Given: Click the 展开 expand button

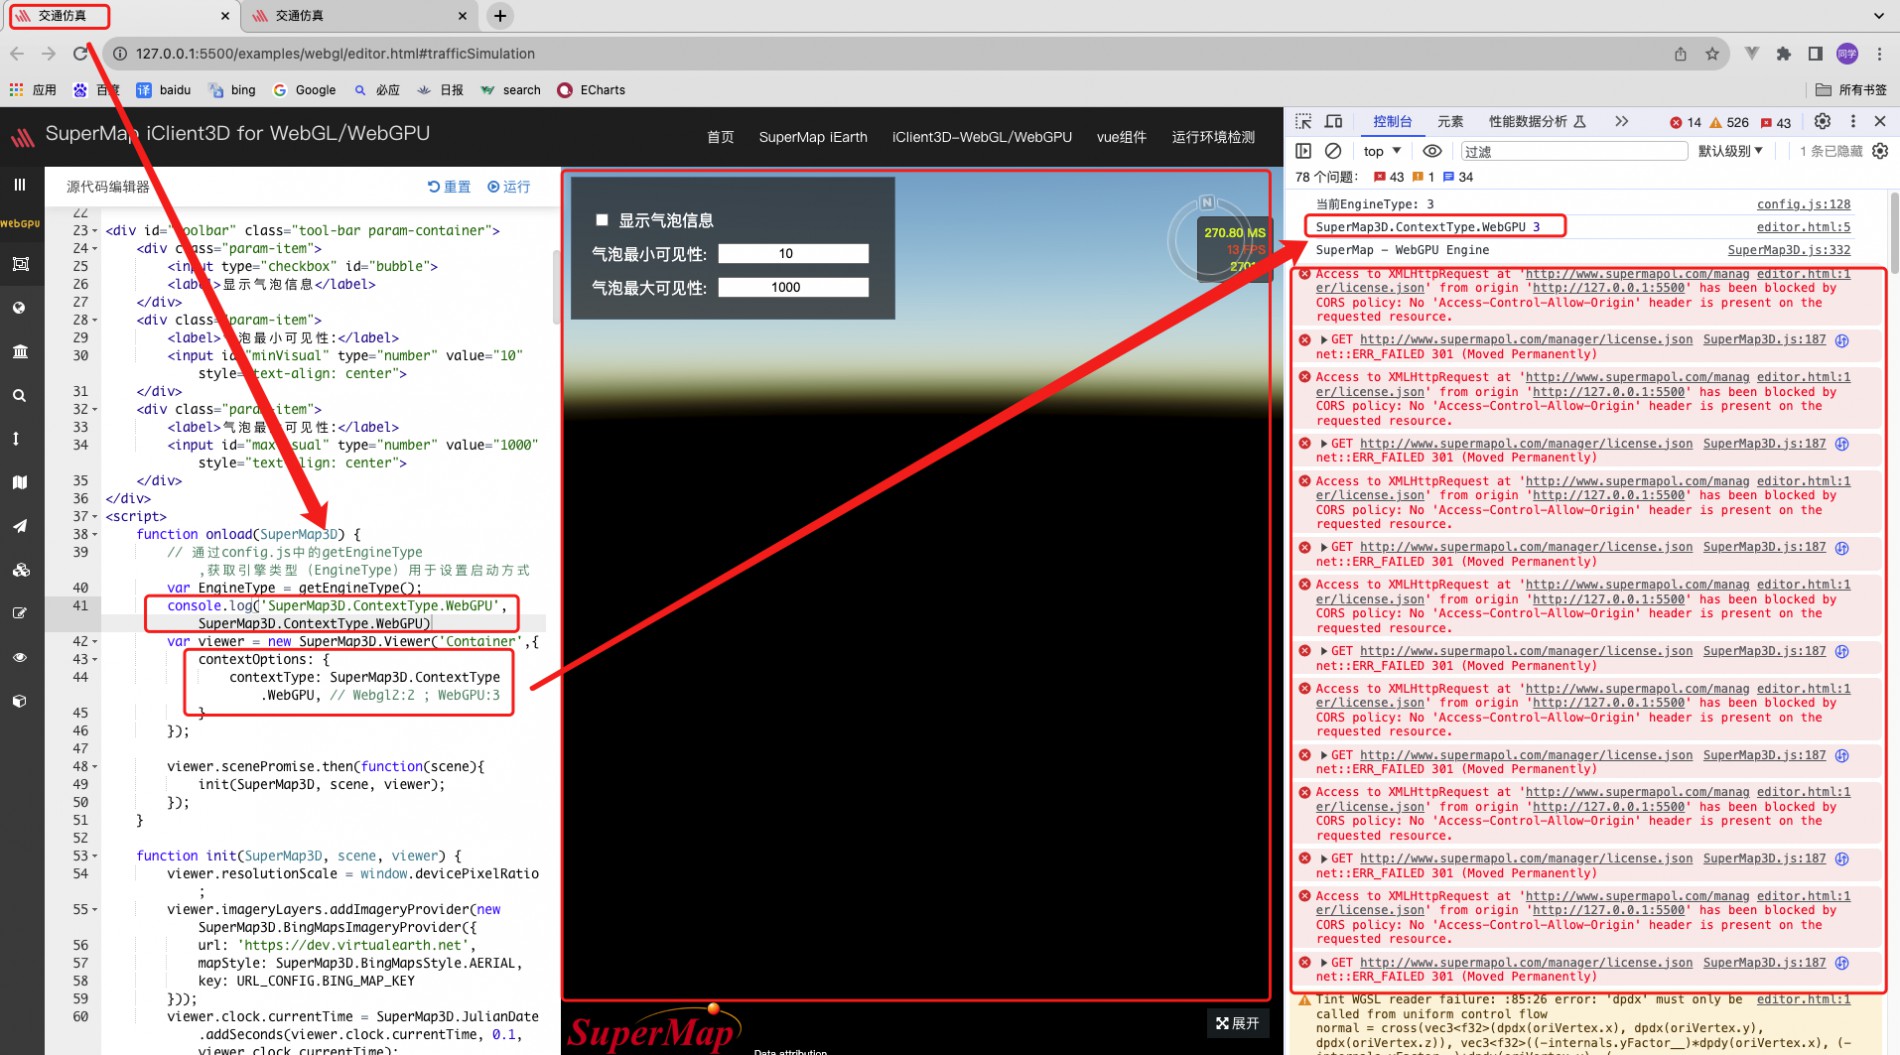Looking at the screenshot, I should click(x=1238, y=1023).
